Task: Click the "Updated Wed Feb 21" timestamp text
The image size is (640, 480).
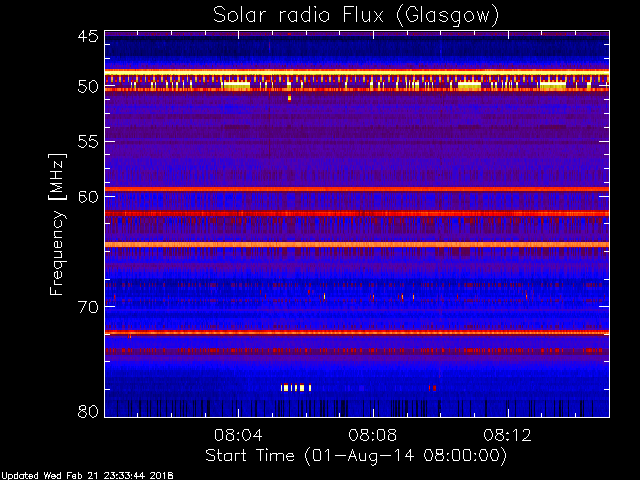Action: coord(87,476)
